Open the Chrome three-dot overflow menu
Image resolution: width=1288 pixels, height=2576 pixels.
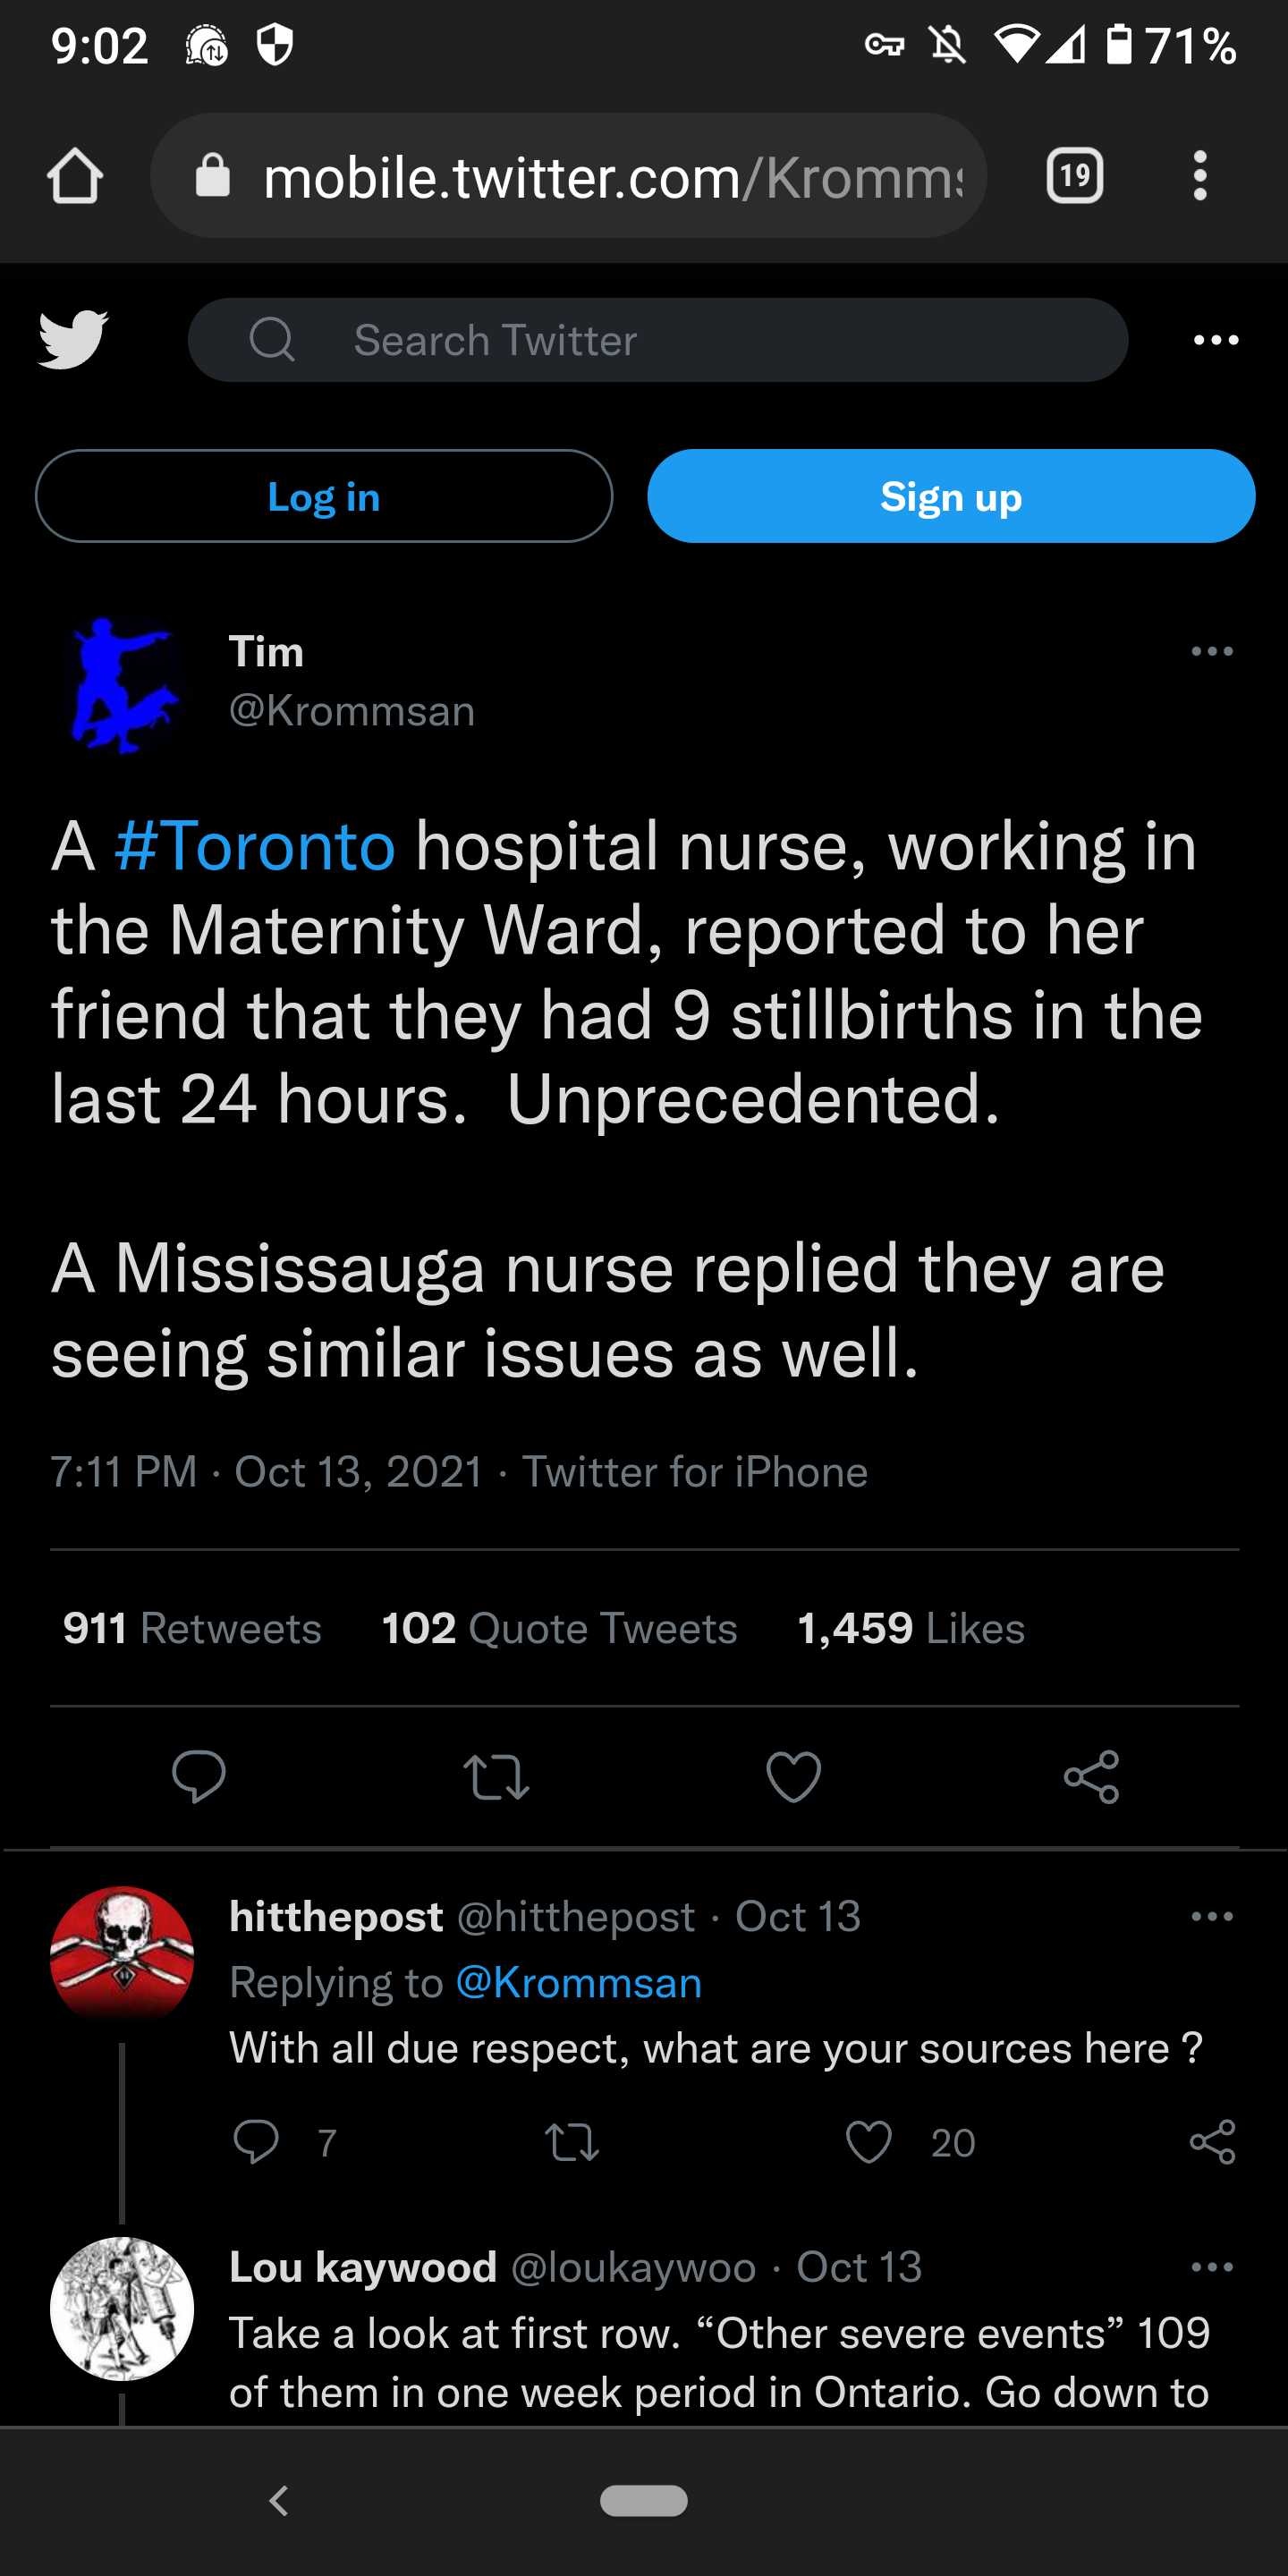coord(1200,176)
